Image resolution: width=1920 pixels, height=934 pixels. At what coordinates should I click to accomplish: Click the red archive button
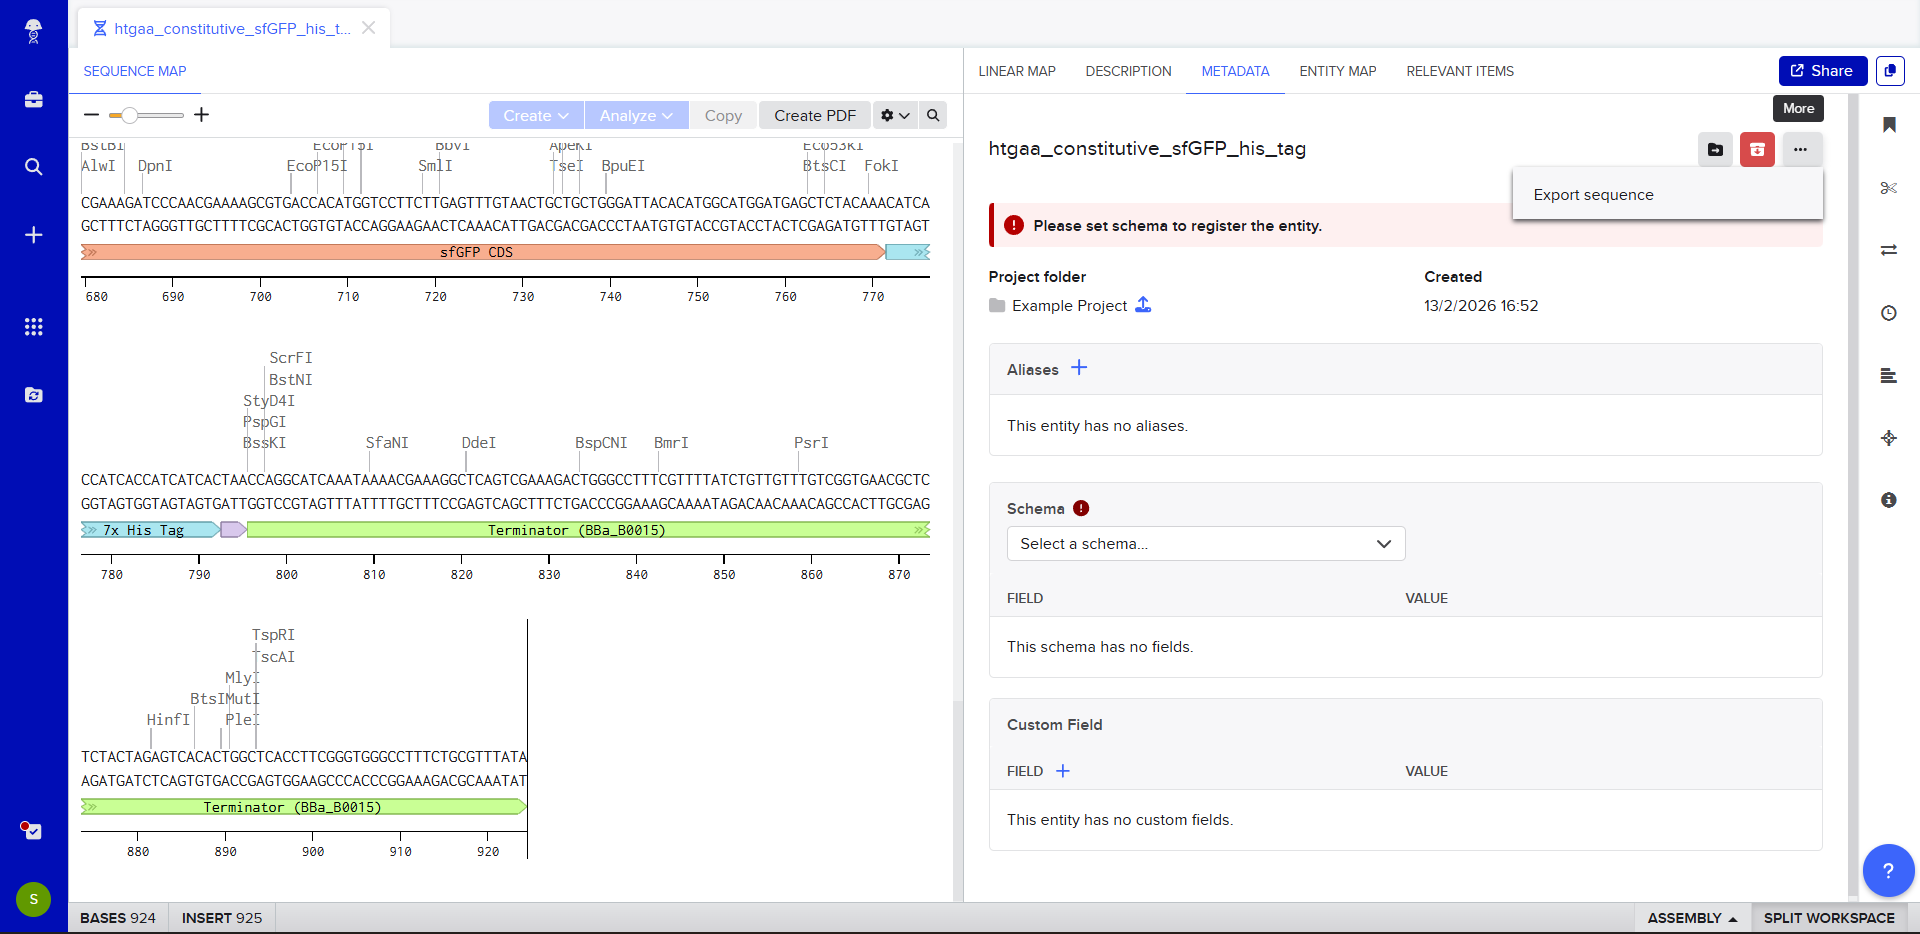(x=1757, y=150)
